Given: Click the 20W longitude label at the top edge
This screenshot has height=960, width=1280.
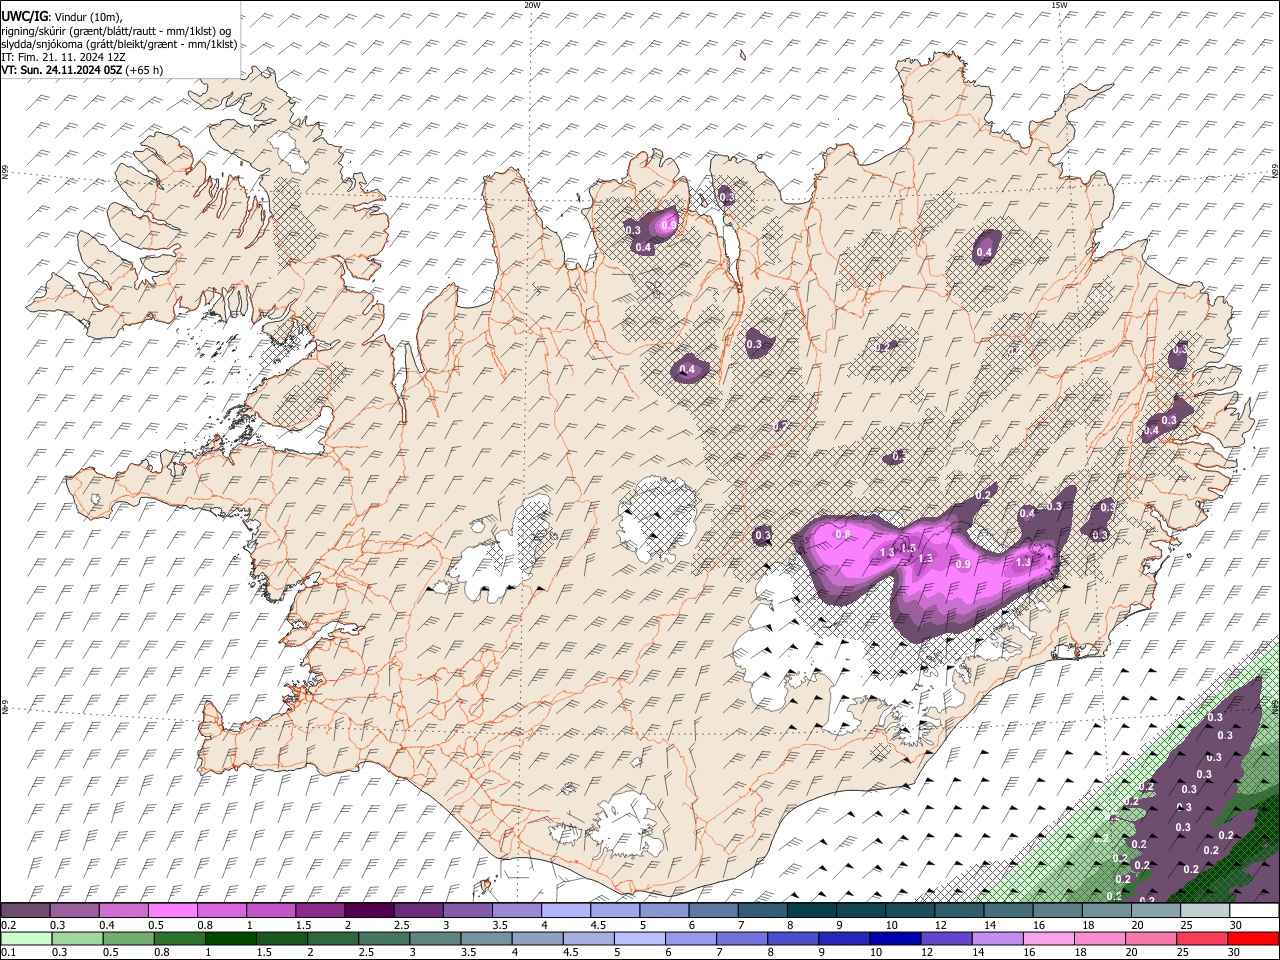Looking at the screenshot, I should point(532,5).
